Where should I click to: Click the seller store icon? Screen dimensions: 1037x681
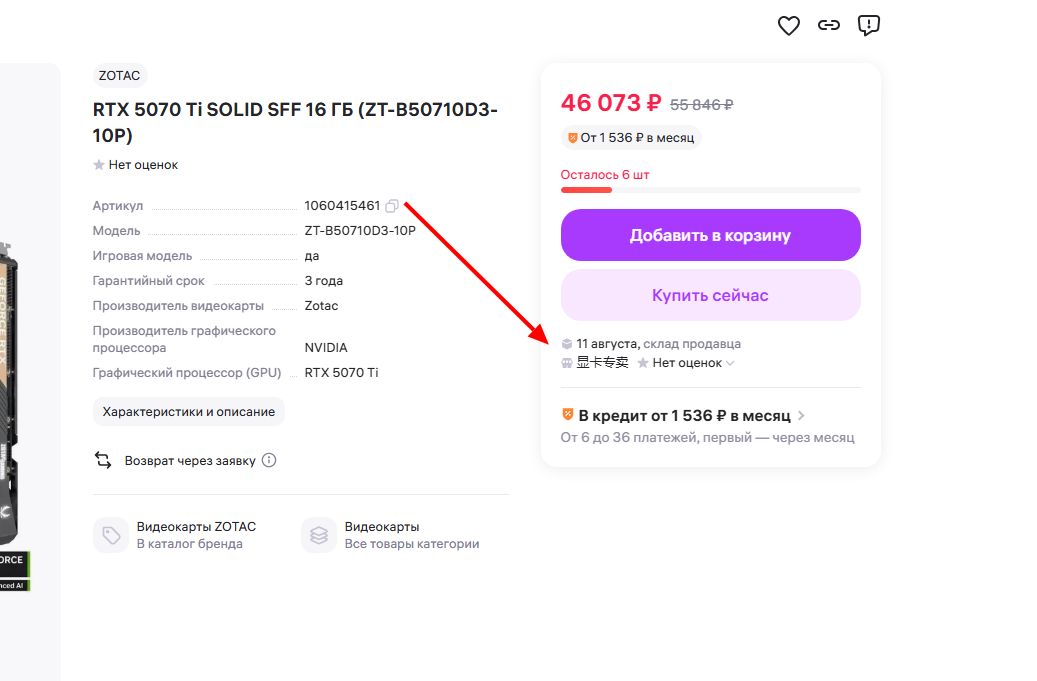pos(567,363)
